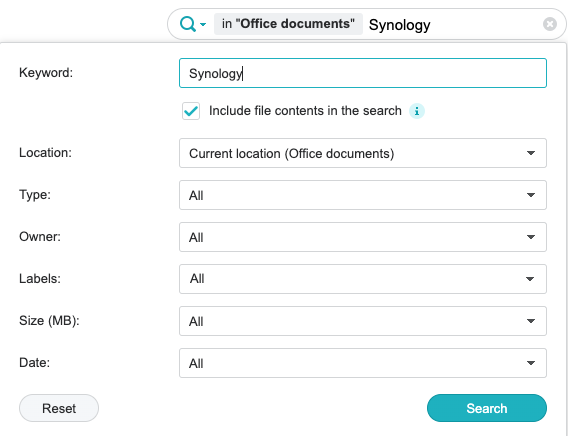Click the top search bar Synology text
Image resolution: width=568 pixels, height=436 pixels.
tap(400, 25)
